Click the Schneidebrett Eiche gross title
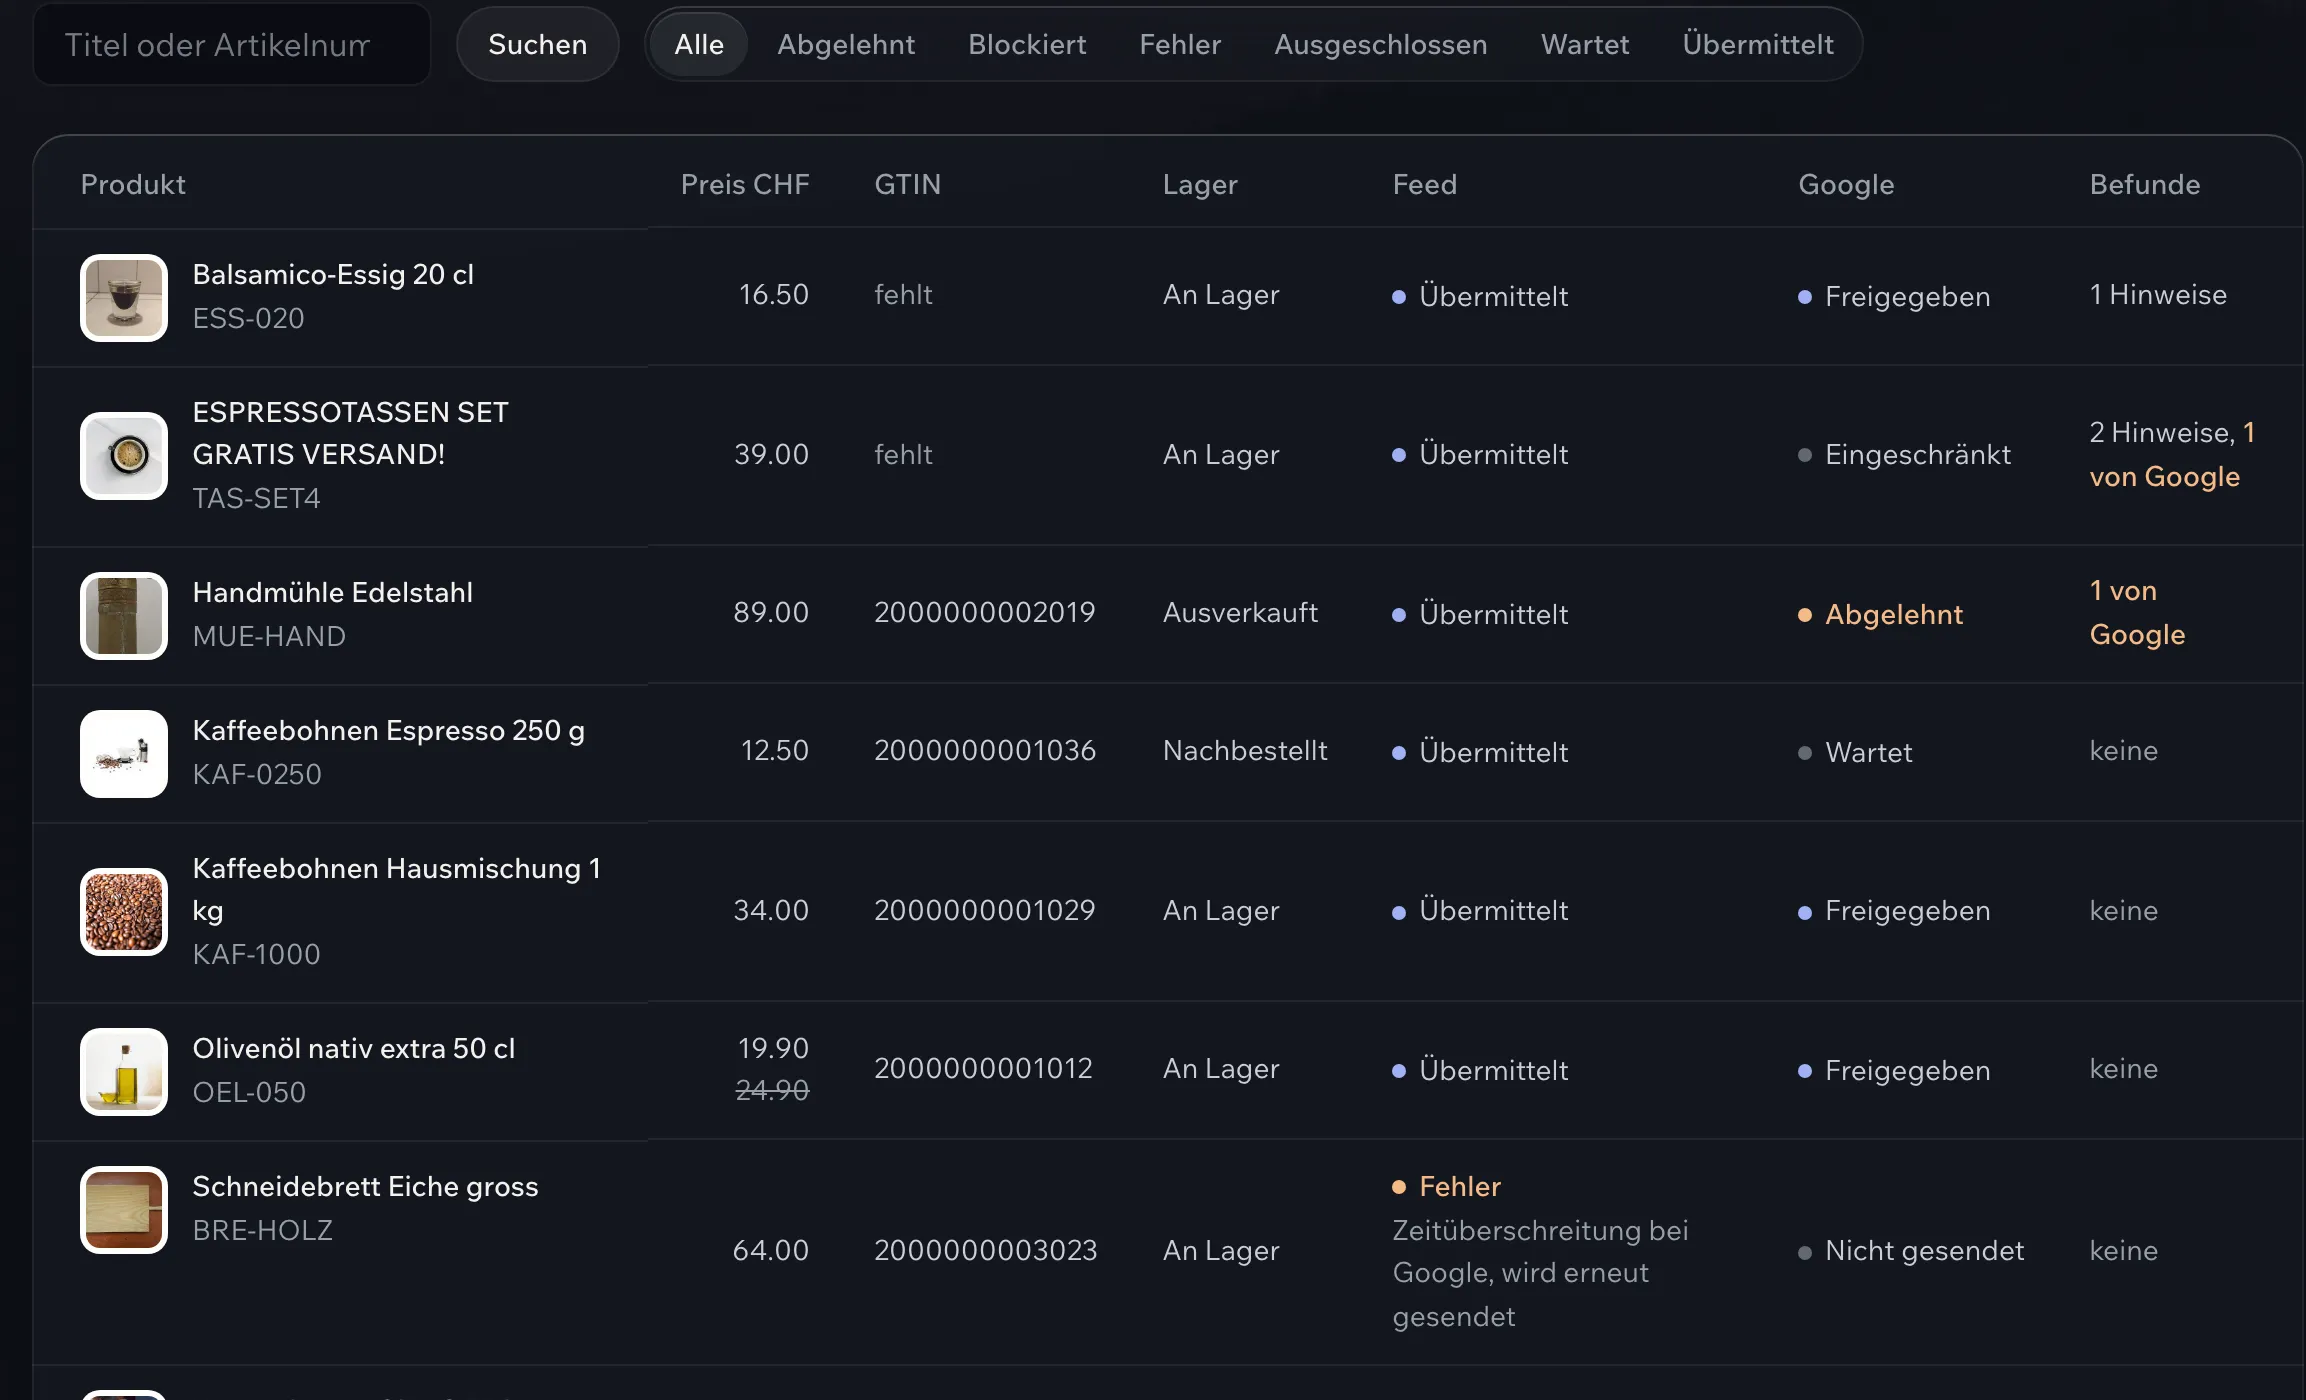Screen dimensions: 2306x1400 365,1186
